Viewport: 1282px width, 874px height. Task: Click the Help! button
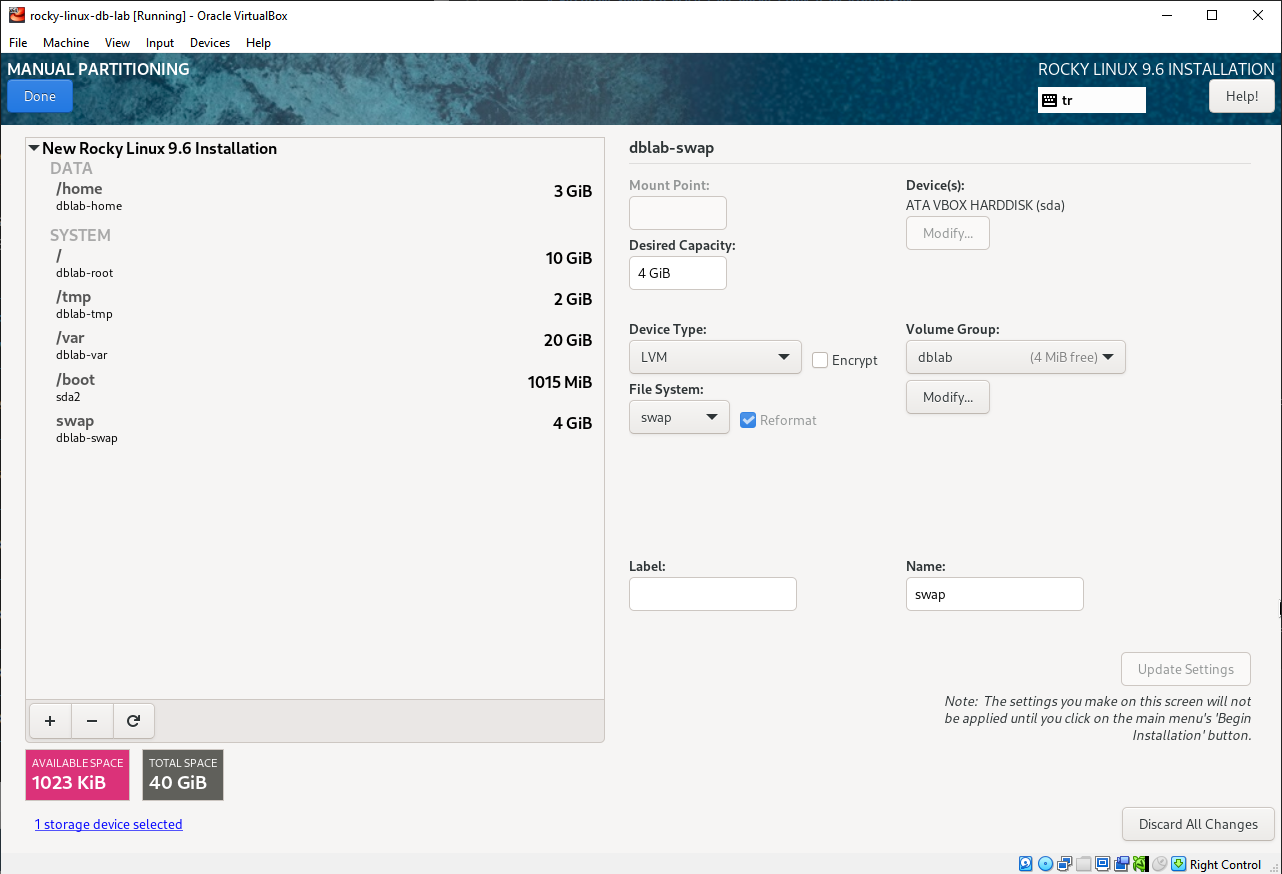pos(1242,97)
